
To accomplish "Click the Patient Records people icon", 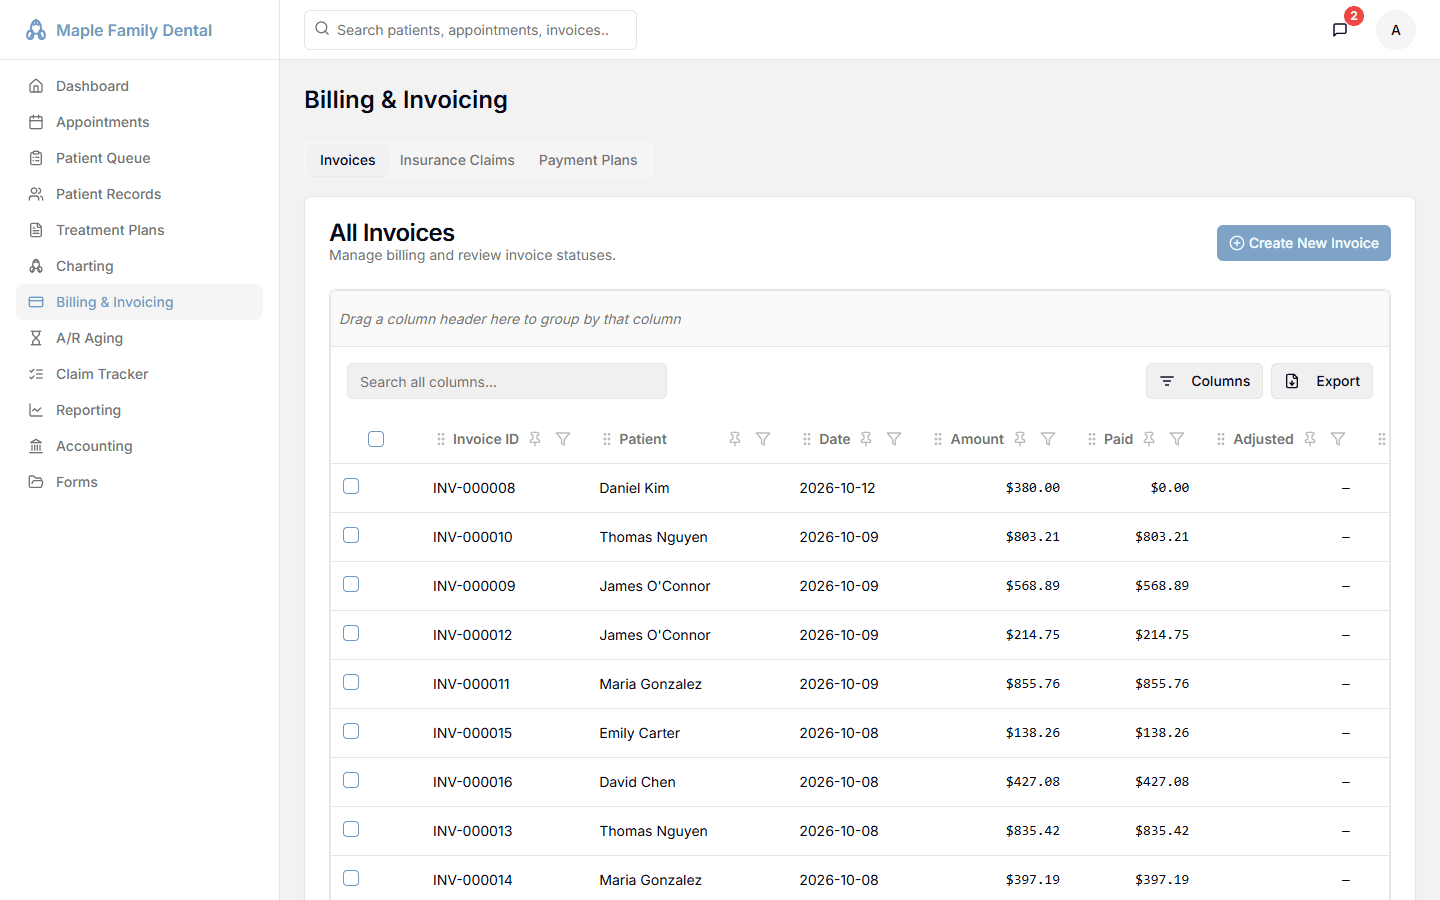I will coord(36,194).
